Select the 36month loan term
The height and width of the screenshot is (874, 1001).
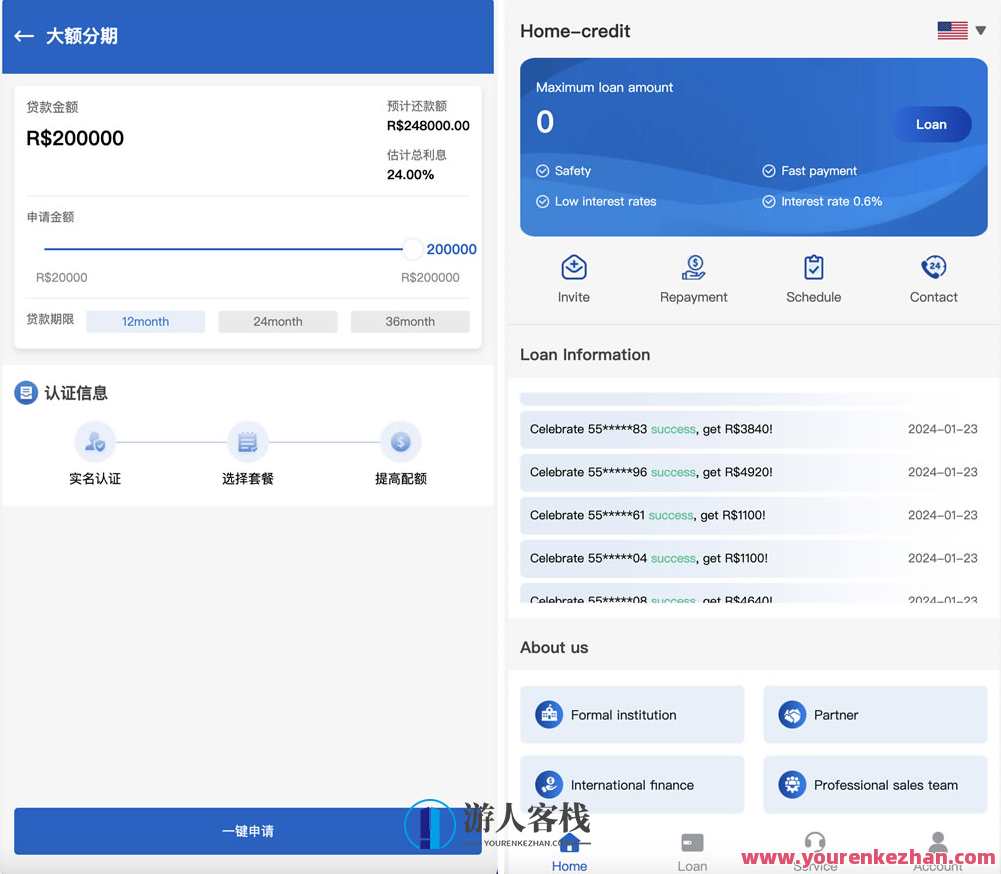[409, 321]
